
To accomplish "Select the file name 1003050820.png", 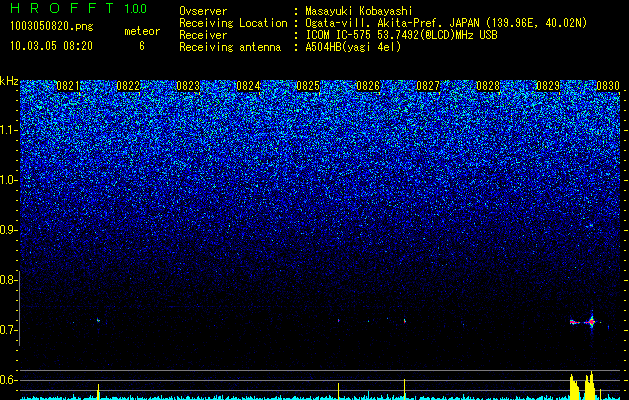I will pyautogui.click(x=52, y=27).
